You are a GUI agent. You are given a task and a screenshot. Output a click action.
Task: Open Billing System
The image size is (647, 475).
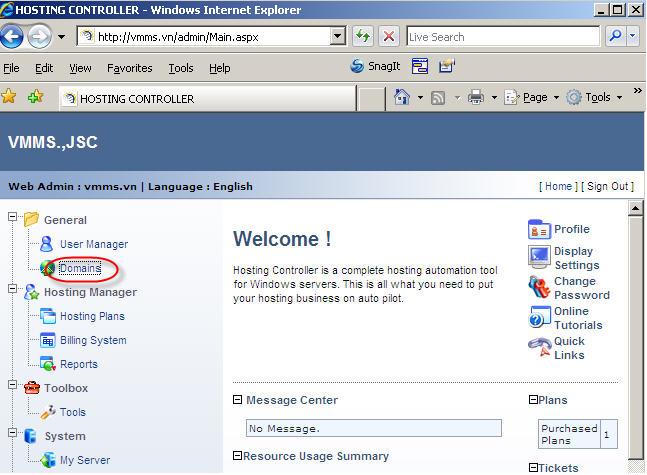click(93, 340)
